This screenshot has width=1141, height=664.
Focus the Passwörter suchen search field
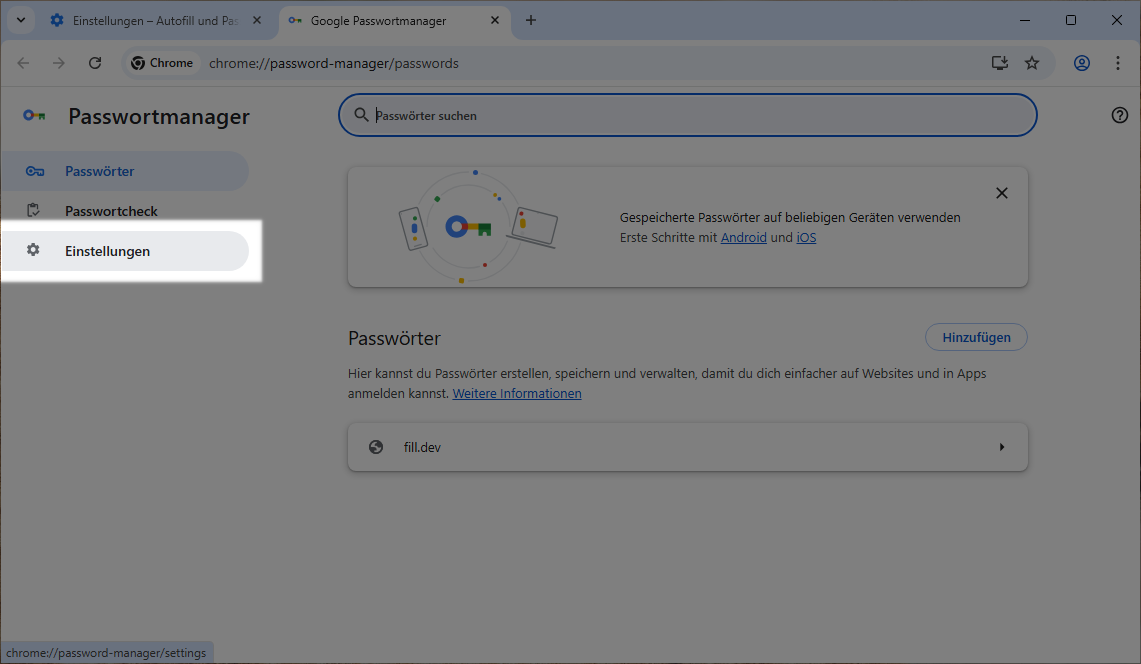click(688, 115)
